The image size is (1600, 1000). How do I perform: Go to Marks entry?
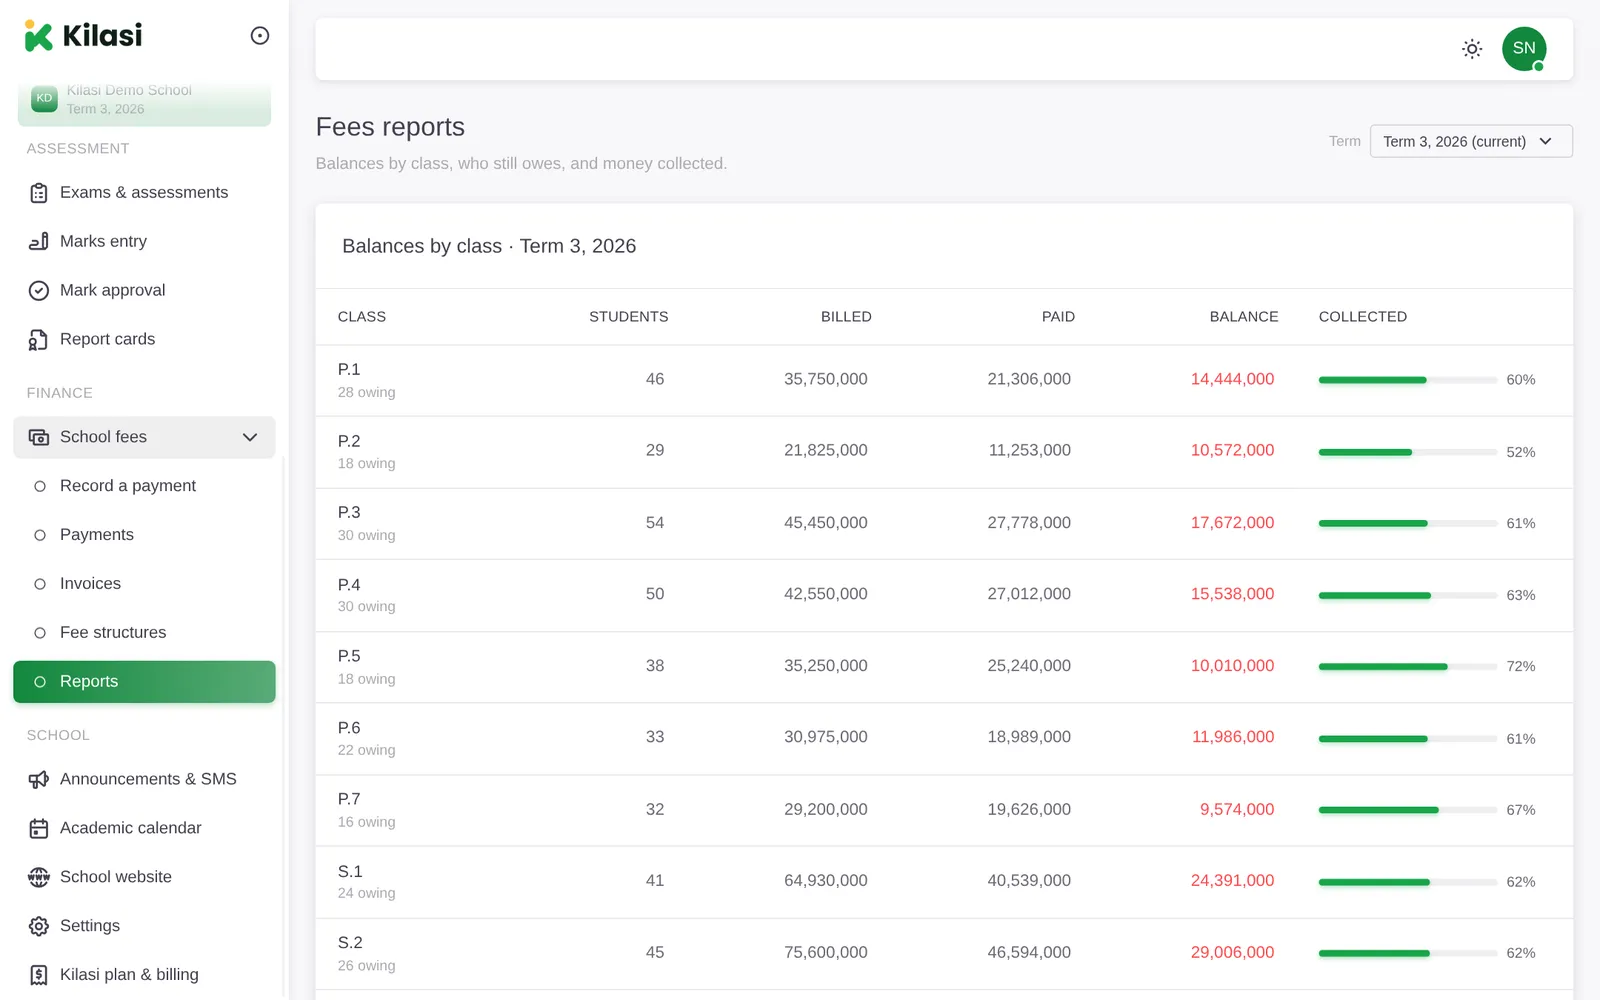144,242
